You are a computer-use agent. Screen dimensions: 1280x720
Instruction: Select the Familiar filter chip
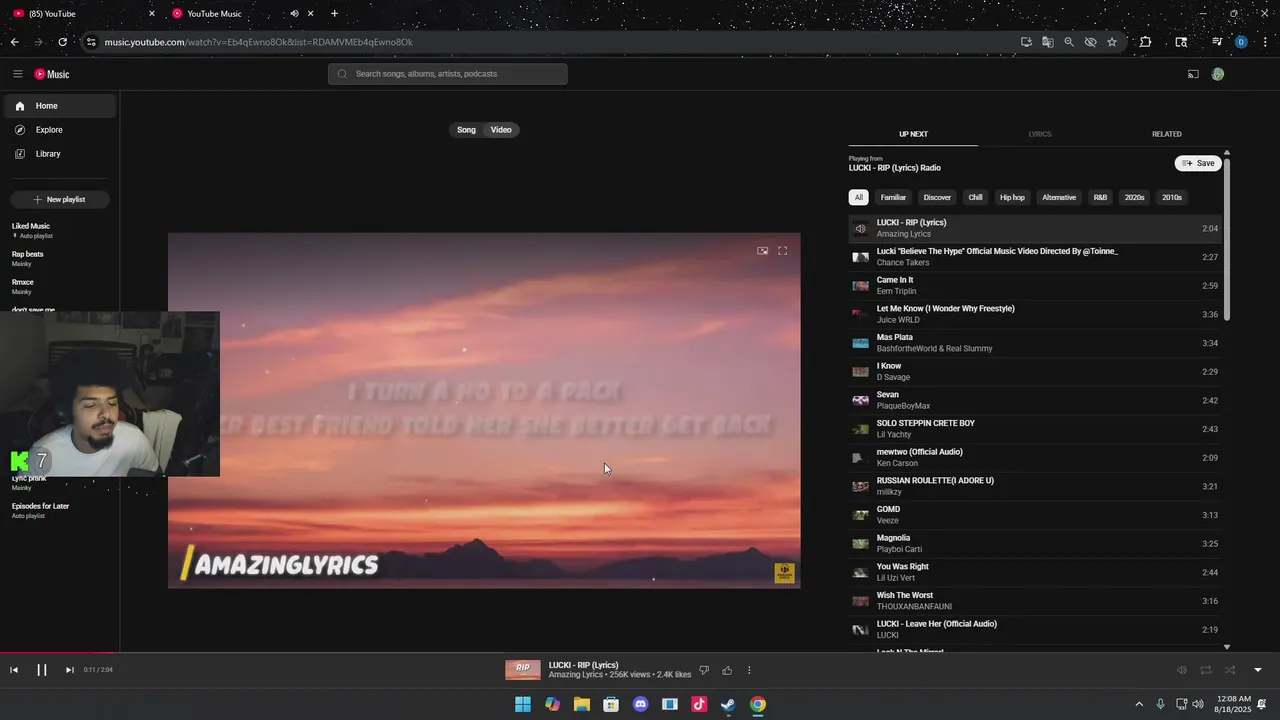(893, 198)
